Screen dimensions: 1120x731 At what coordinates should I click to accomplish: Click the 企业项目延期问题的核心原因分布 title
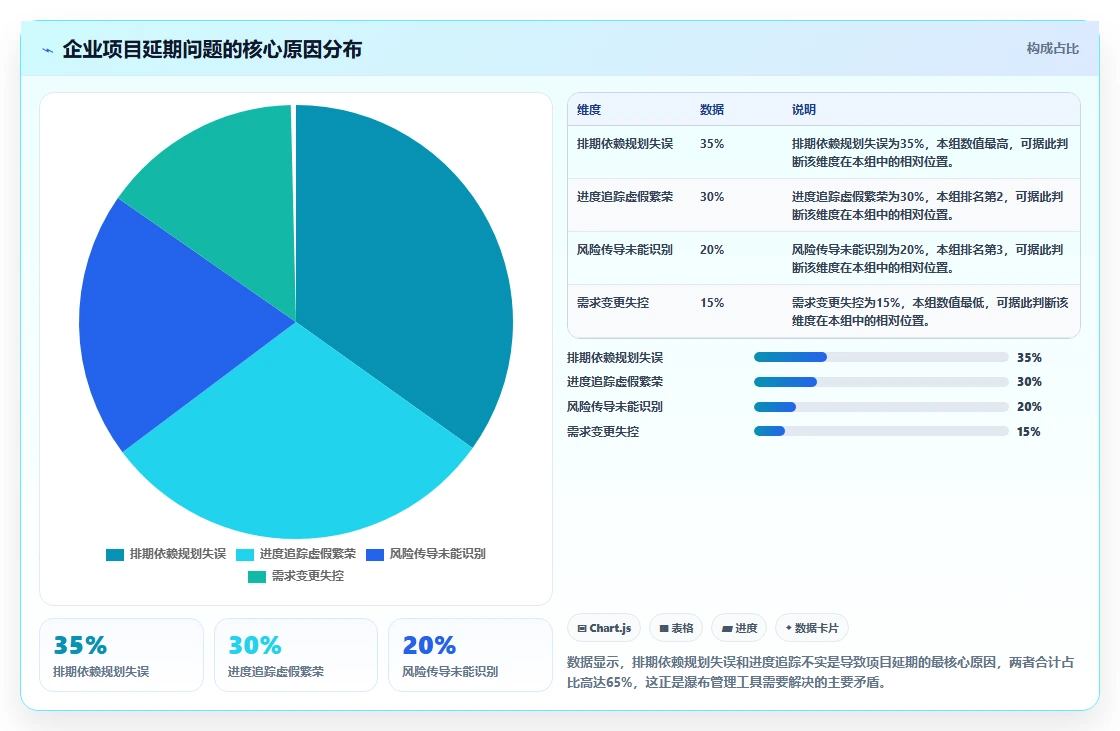[212, 49]
